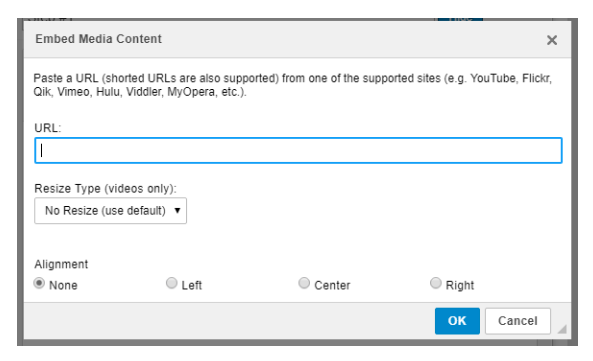Click the Cancel button

[x=518, y=321]
